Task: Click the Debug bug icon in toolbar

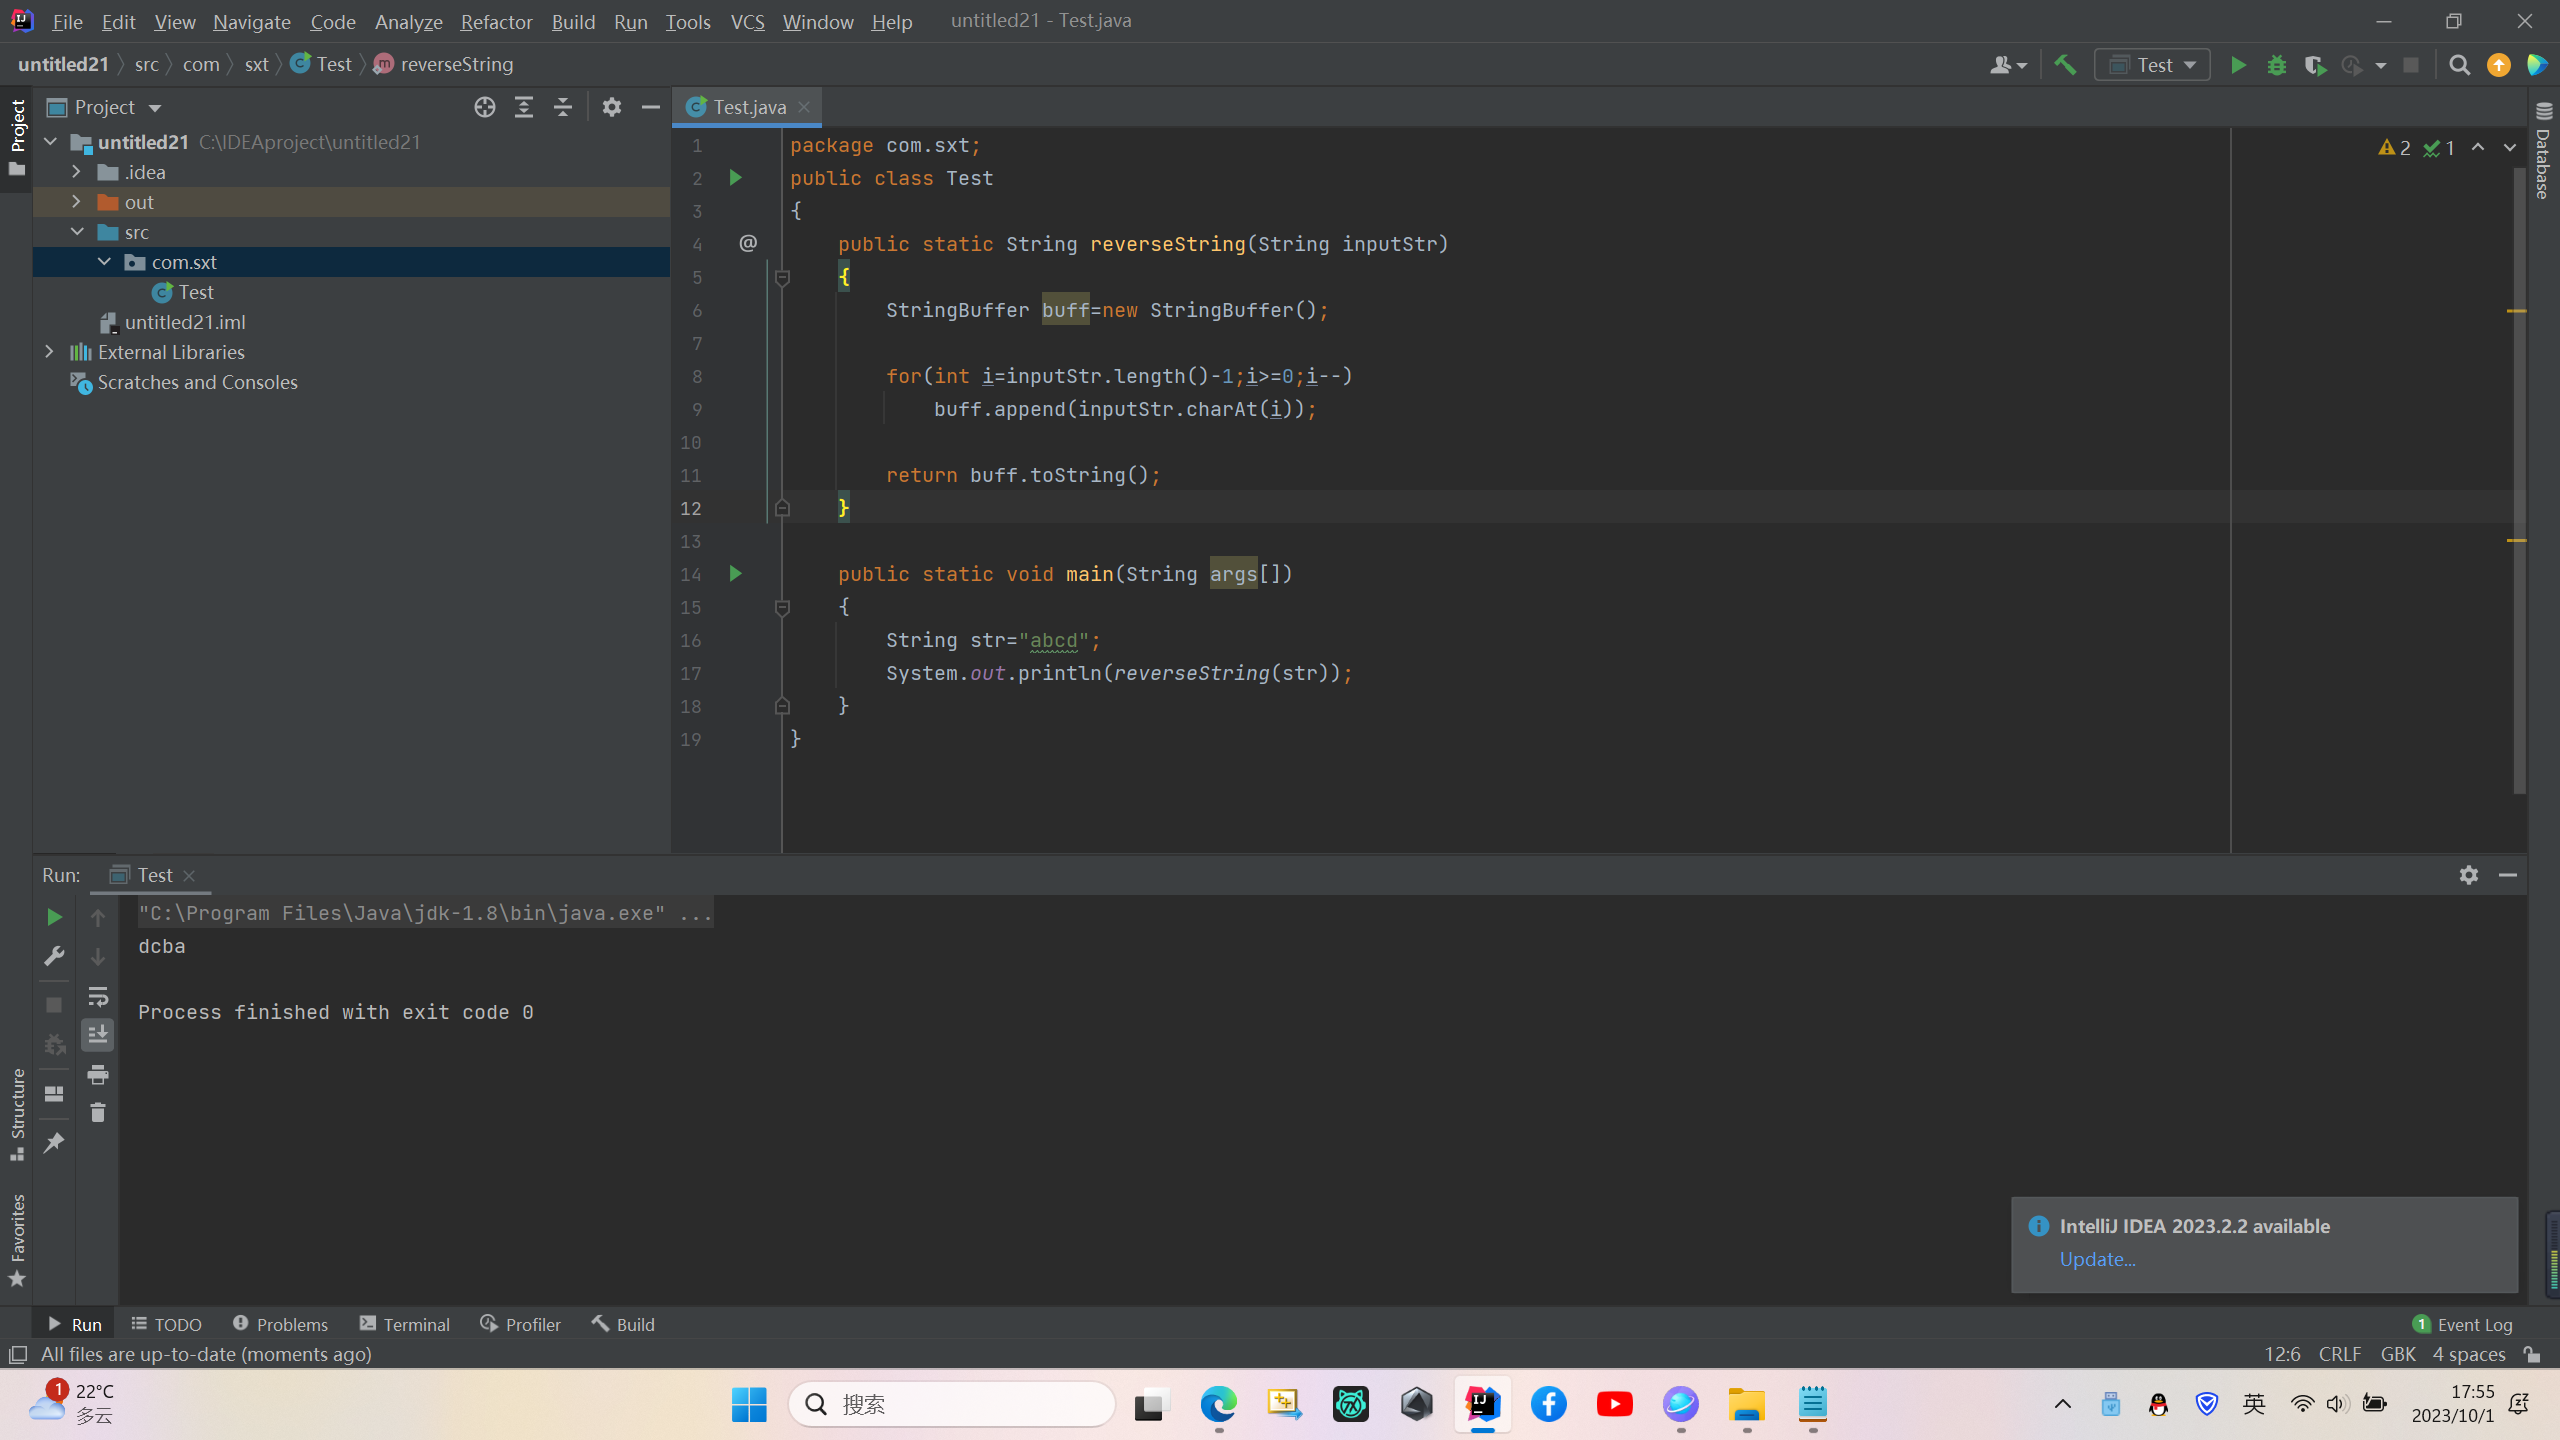Action: point(2277,65)
